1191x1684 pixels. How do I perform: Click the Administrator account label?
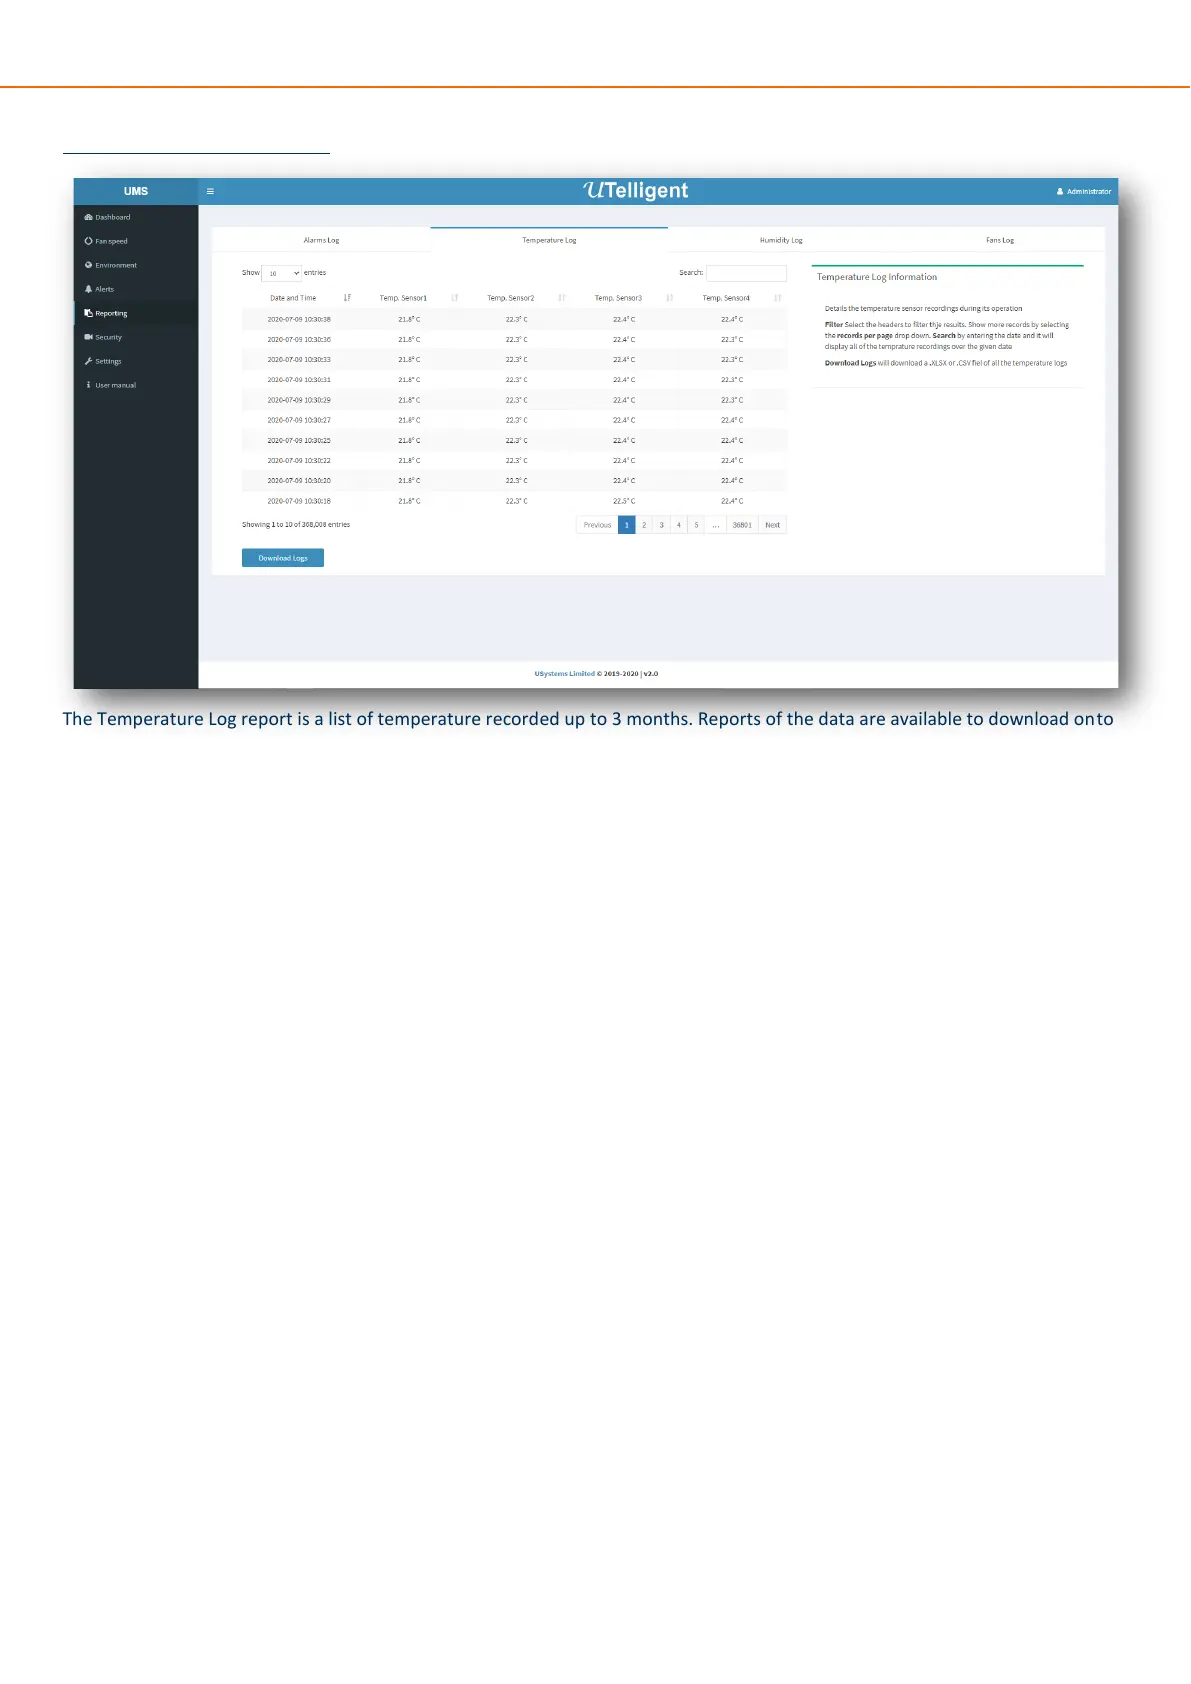1089,191
